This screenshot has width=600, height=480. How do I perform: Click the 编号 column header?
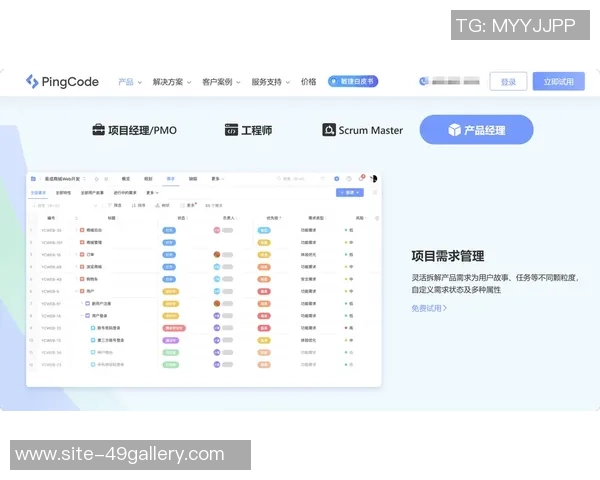click(51, 218)
